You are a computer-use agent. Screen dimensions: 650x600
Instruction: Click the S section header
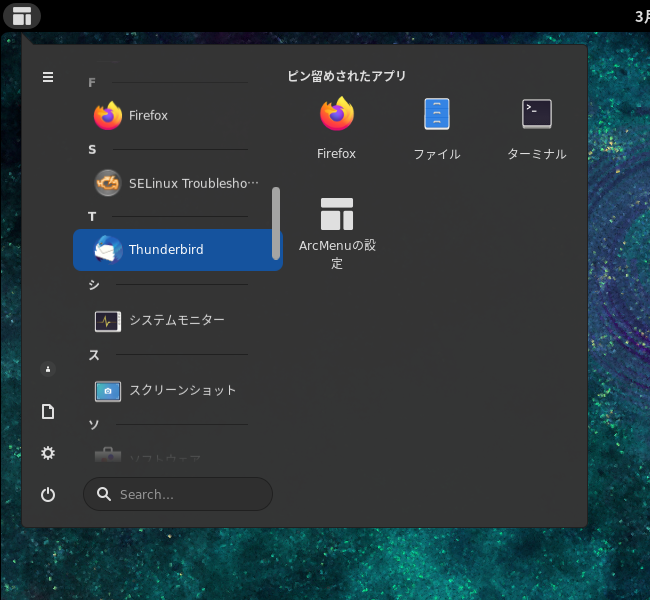tap(92, 149)
